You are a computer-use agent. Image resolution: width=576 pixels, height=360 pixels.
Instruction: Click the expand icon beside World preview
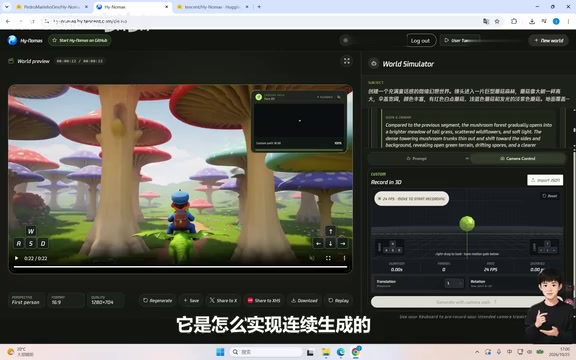point(347,61)
